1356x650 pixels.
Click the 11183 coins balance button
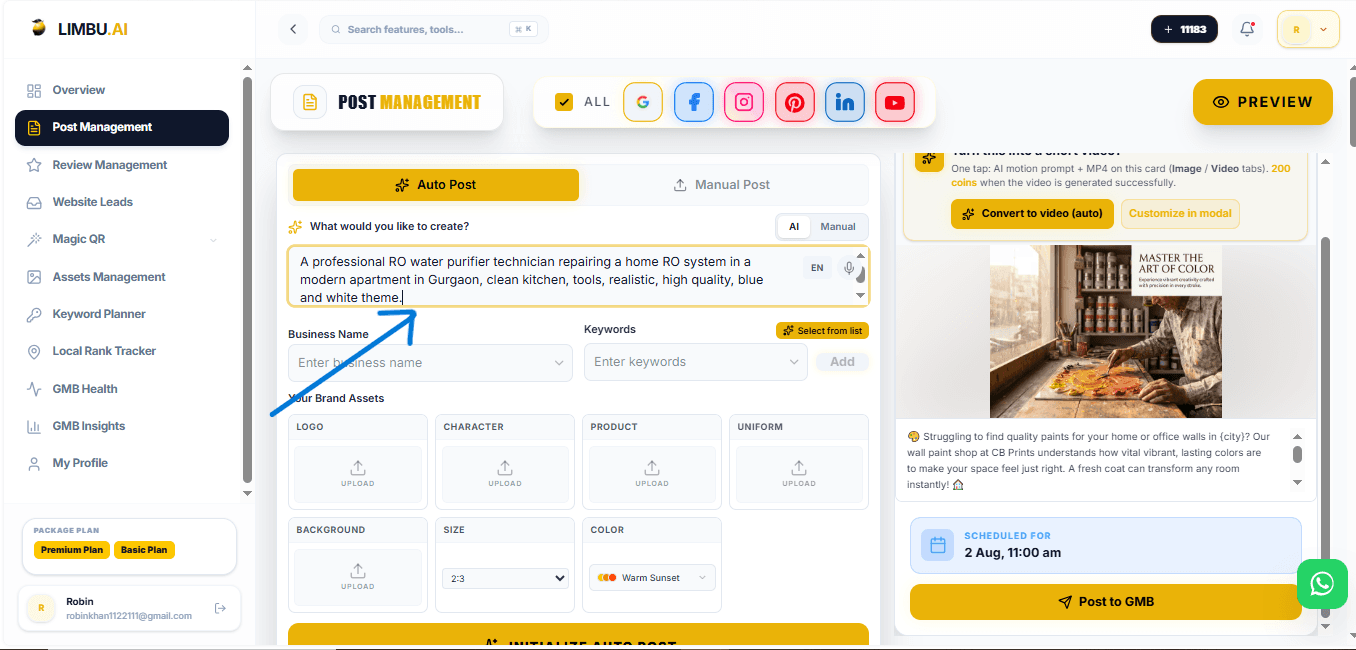point(1184,29)
